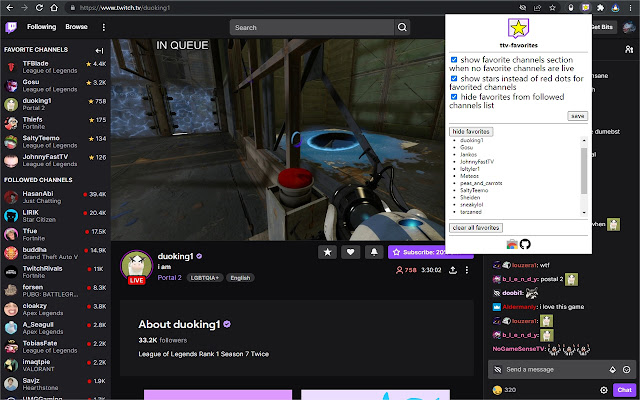The height and width of the screenshot is (400, 640).
Task: Open the Chrome extensions puzzle icon
Action: click(600, 7)
